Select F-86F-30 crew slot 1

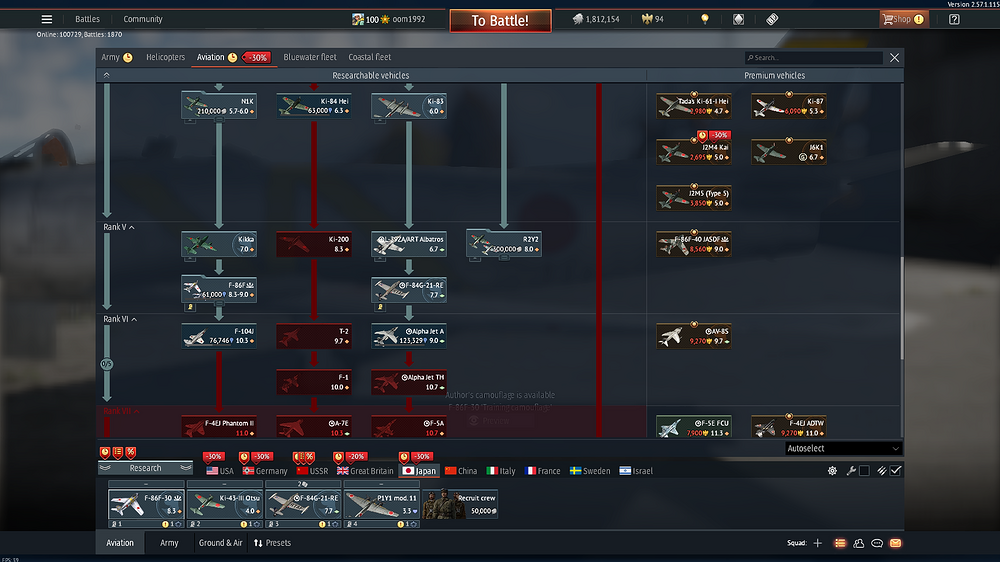pyautogui.click(x=146, y=505)
